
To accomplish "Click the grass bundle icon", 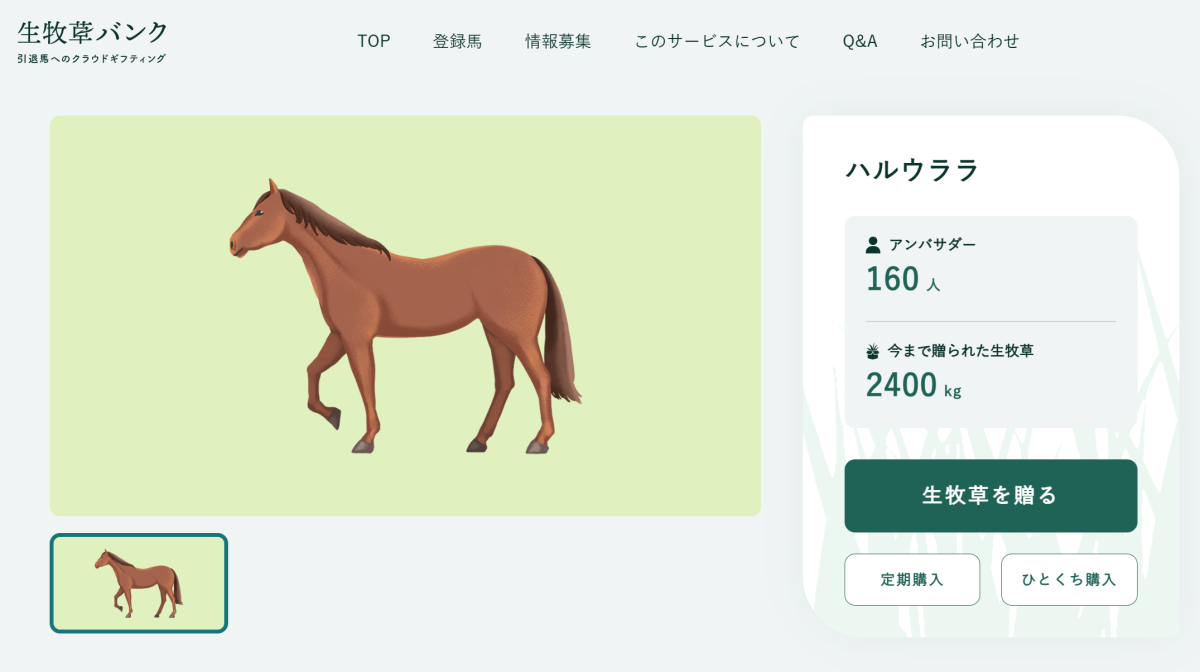I will (873, 351).
